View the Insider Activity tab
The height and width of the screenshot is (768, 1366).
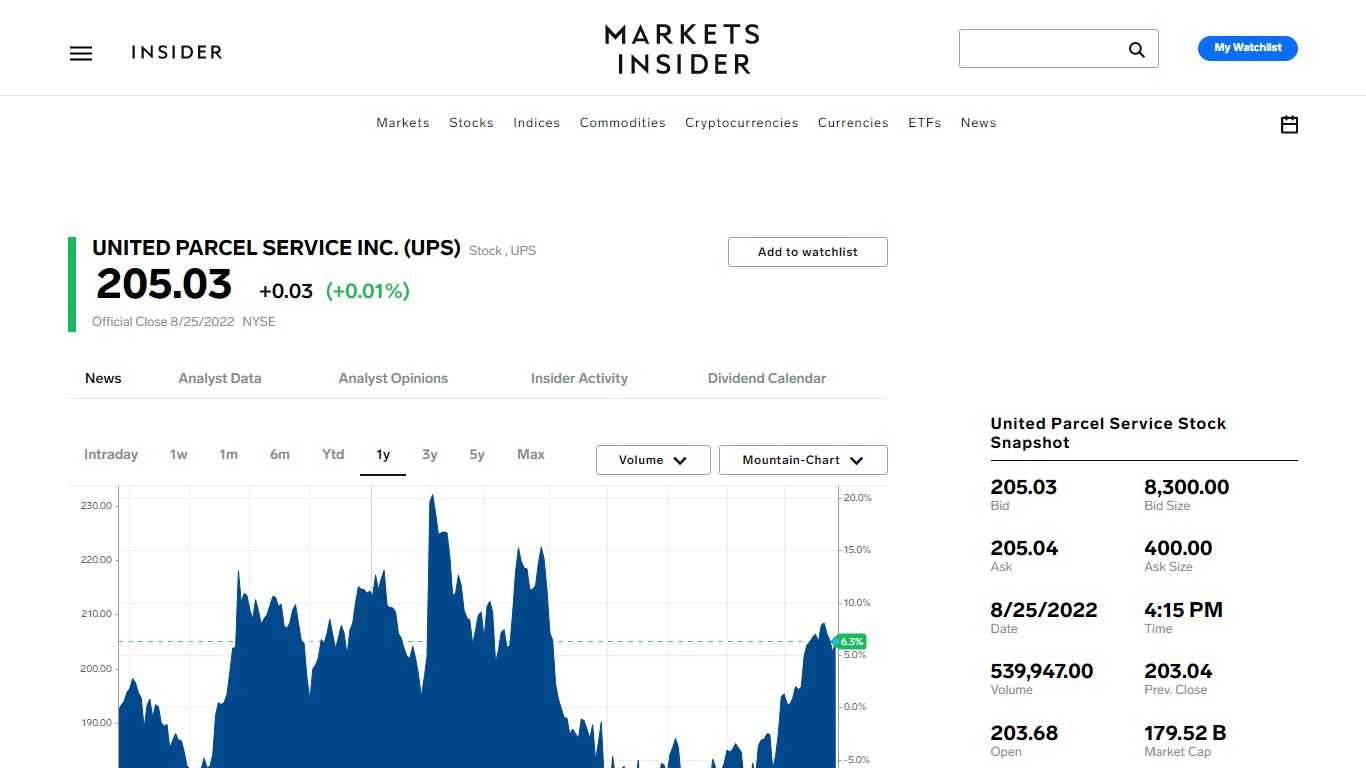point(579,378)
